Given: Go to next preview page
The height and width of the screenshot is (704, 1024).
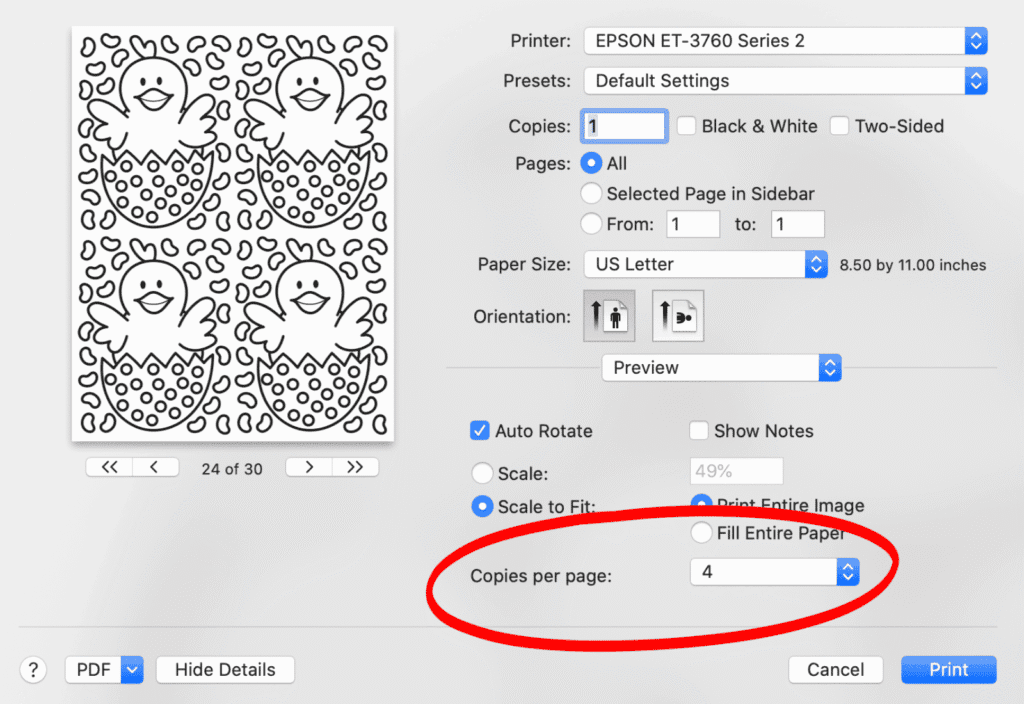Looking at the screenshot, I should [x=309, y=467].
